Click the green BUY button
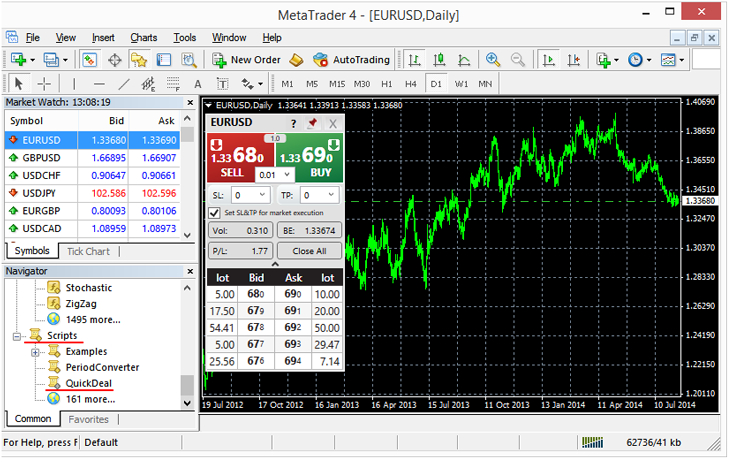Image resolution: width=733 pixels, height=464 pixels. pos(310,158)
